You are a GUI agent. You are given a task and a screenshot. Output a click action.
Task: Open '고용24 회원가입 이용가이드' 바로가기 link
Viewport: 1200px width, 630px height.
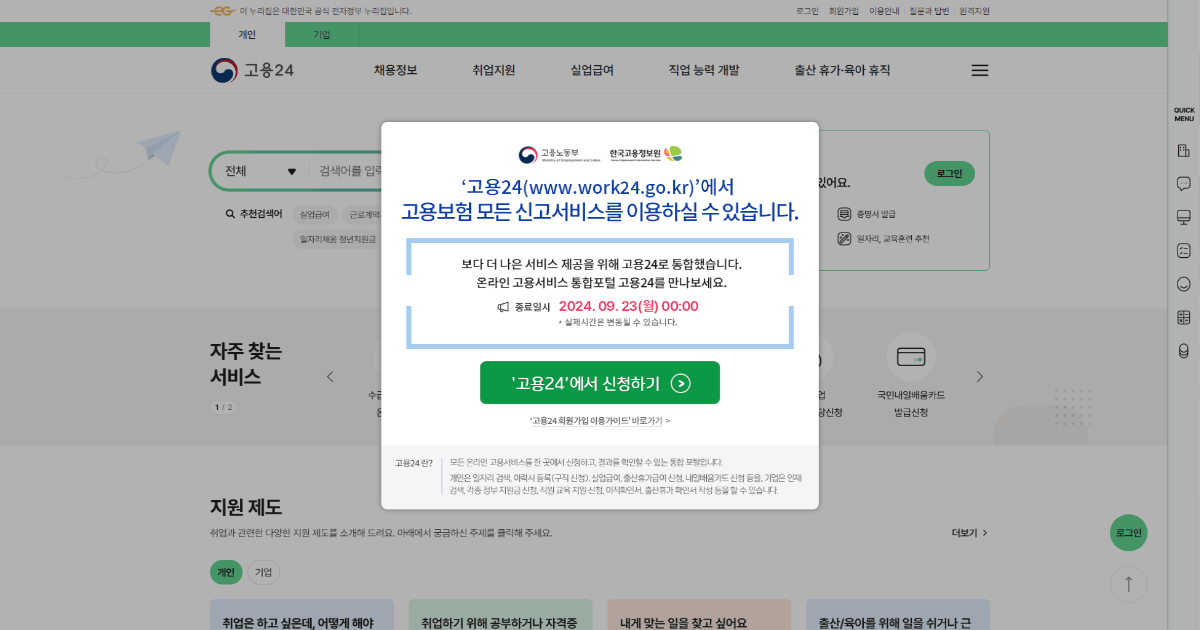pos(600,421)
